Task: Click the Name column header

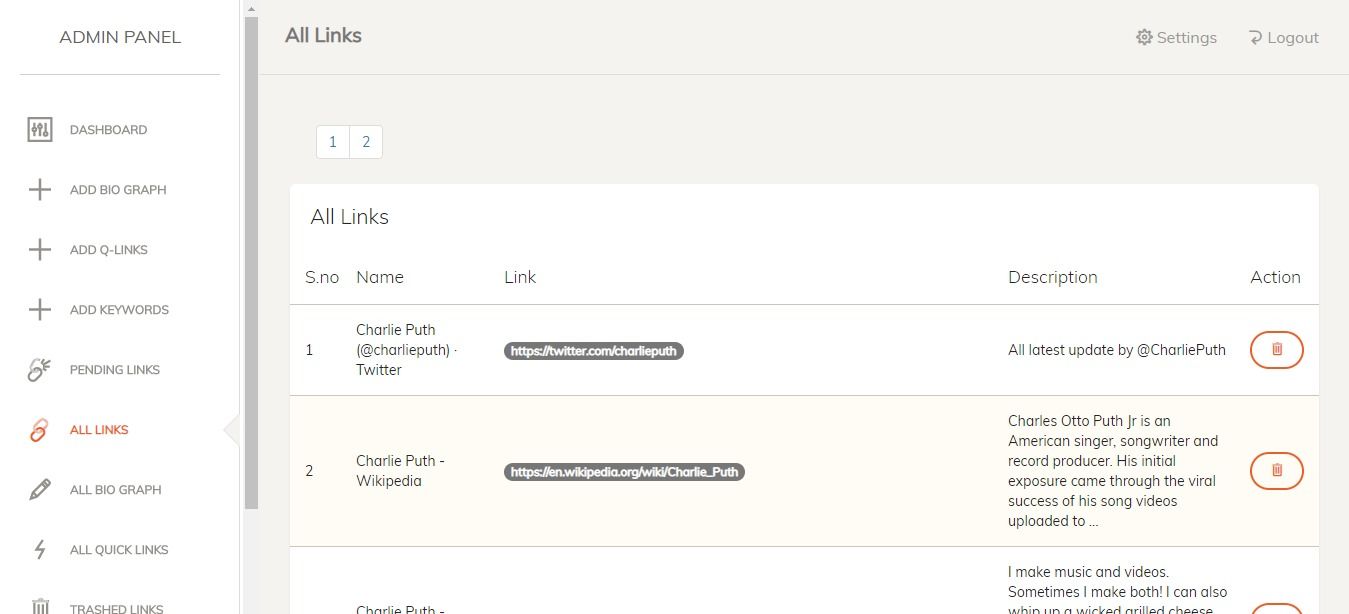Action: (380, 277)
